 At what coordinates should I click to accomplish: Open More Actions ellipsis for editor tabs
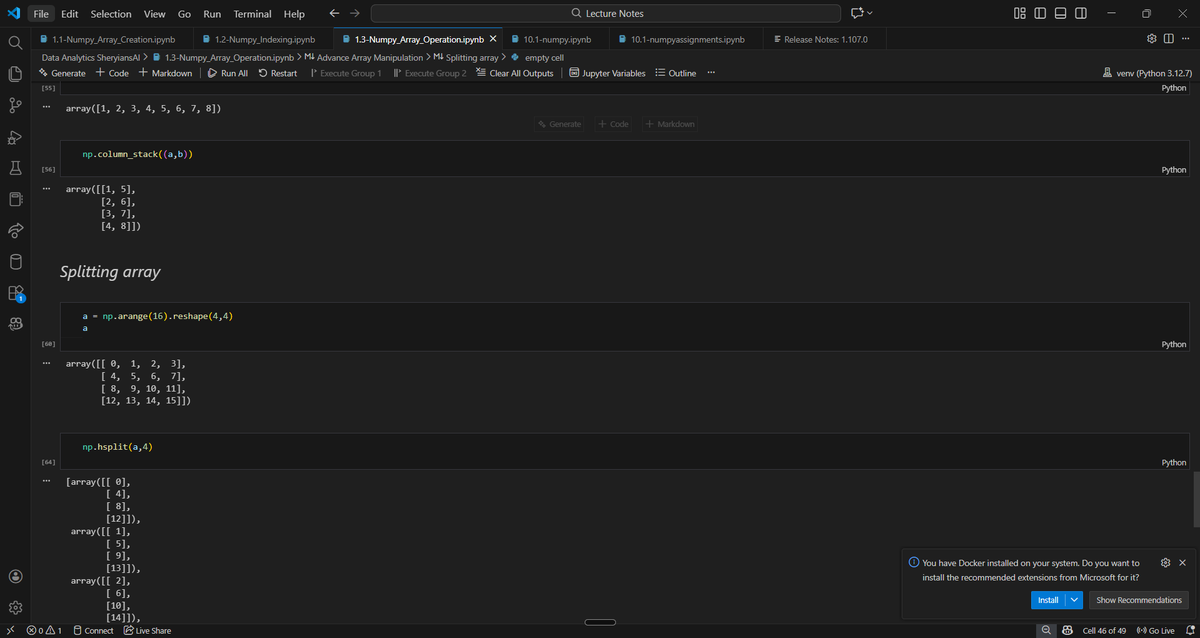coord(1185,39)
